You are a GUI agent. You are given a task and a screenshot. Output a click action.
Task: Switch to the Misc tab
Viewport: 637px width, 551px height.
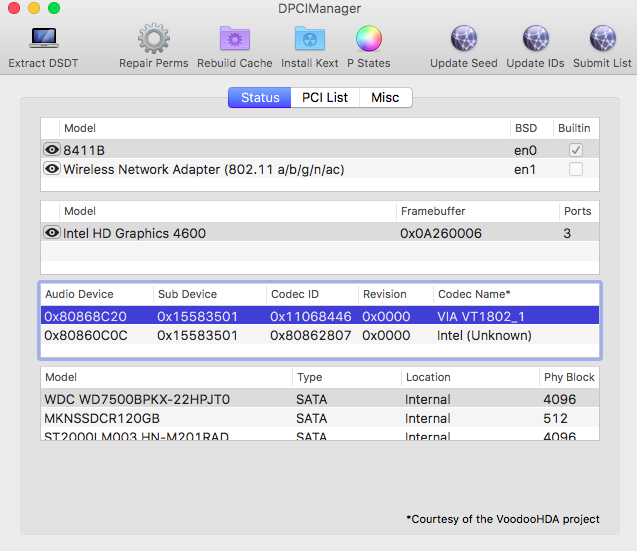[385, 97]
